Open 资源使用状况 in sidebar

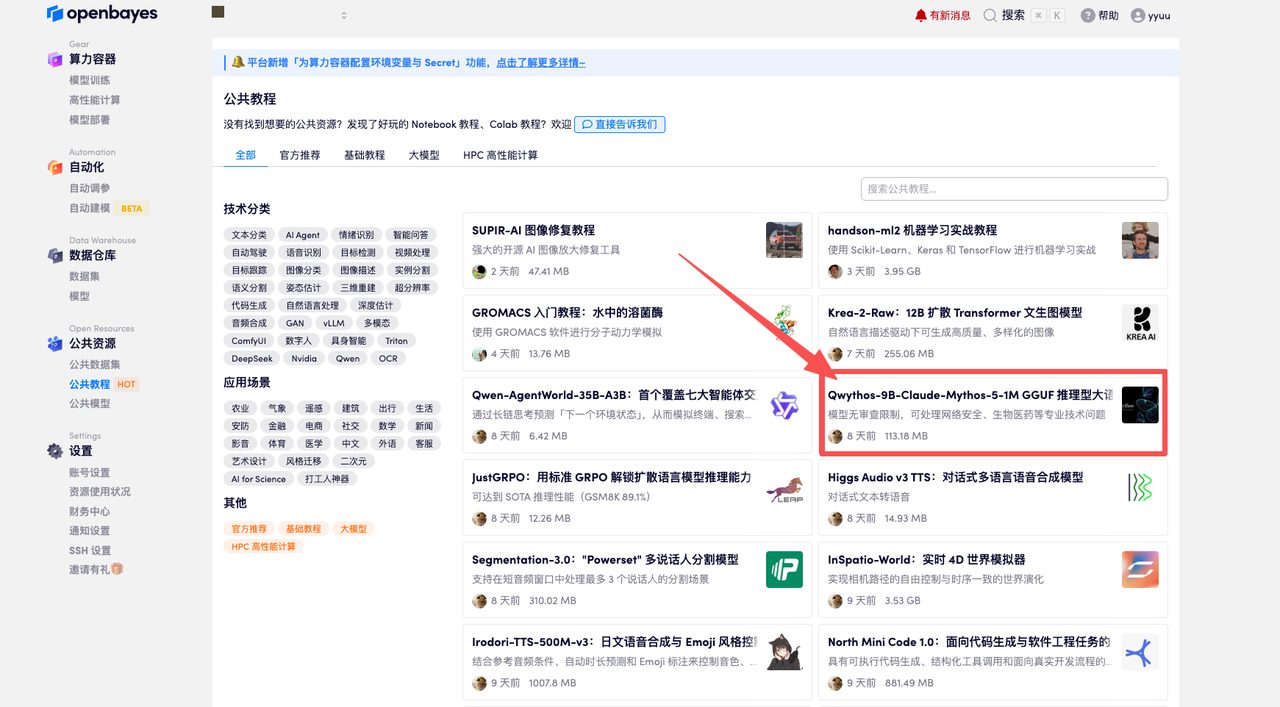point(100,491)
